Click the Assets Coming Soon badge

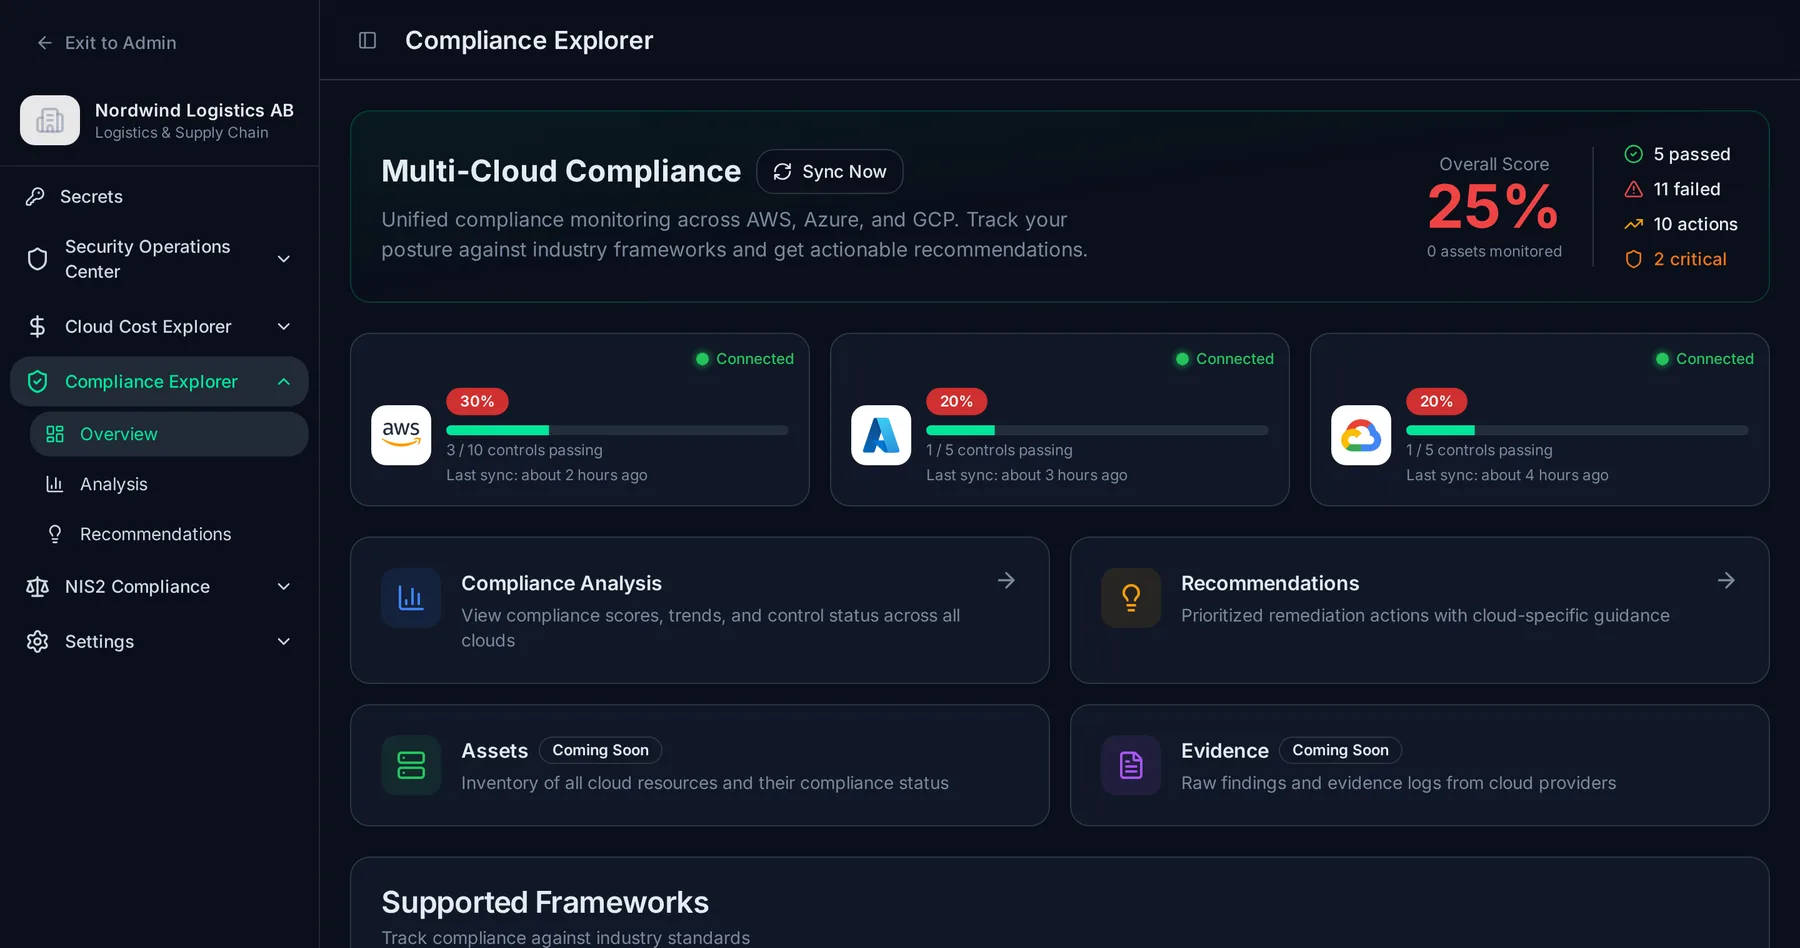[x=600, y=750]
